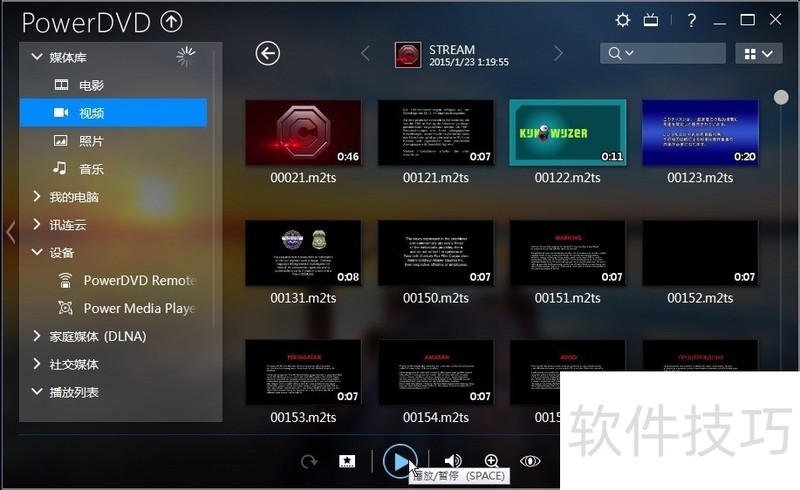Screen dimensions: 800x490
Task: Open 00150.m2ts thumbnail
Action: (x=436, y=253)
